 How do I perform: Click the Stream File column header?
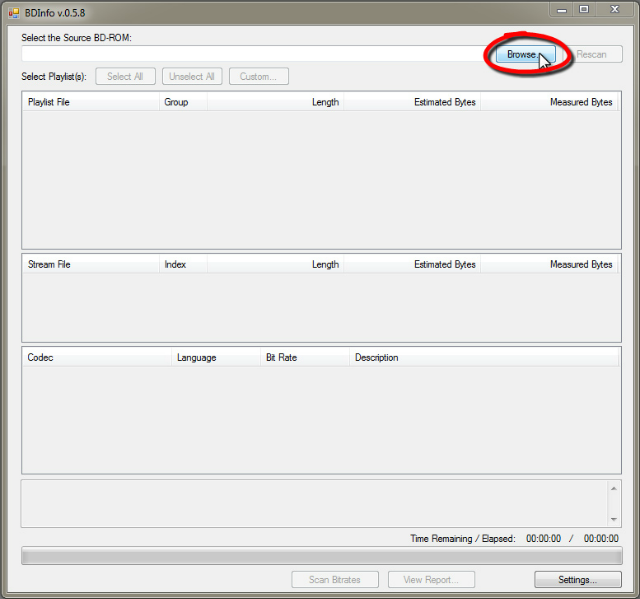[x=91, y=264]
